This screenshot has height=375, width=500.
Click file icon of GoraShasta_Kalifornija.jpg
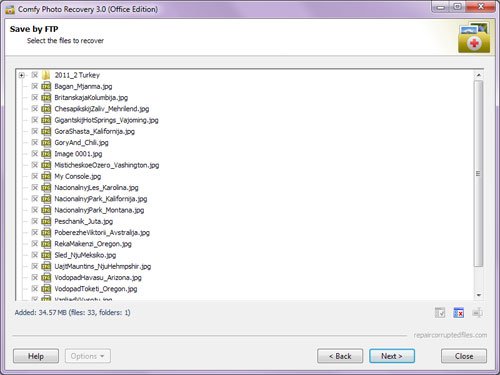[46, 131]
